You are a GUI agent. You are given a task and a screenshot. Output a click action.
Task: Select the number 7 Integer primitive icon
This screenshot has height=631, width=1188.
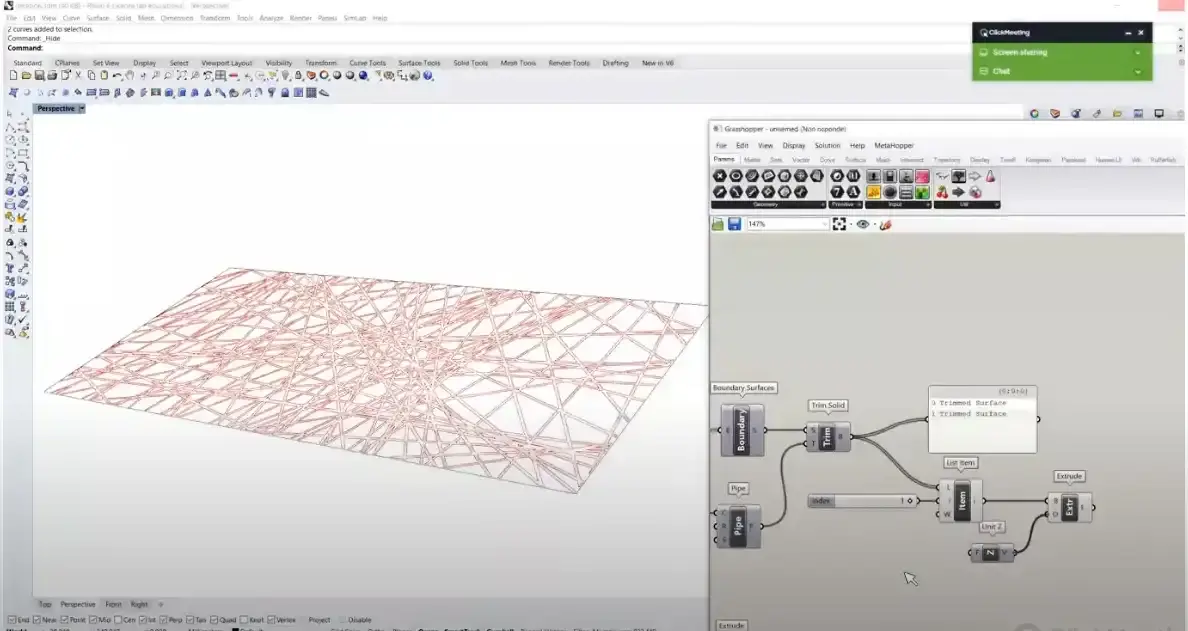pyautogui.click(x=837, y=192)
